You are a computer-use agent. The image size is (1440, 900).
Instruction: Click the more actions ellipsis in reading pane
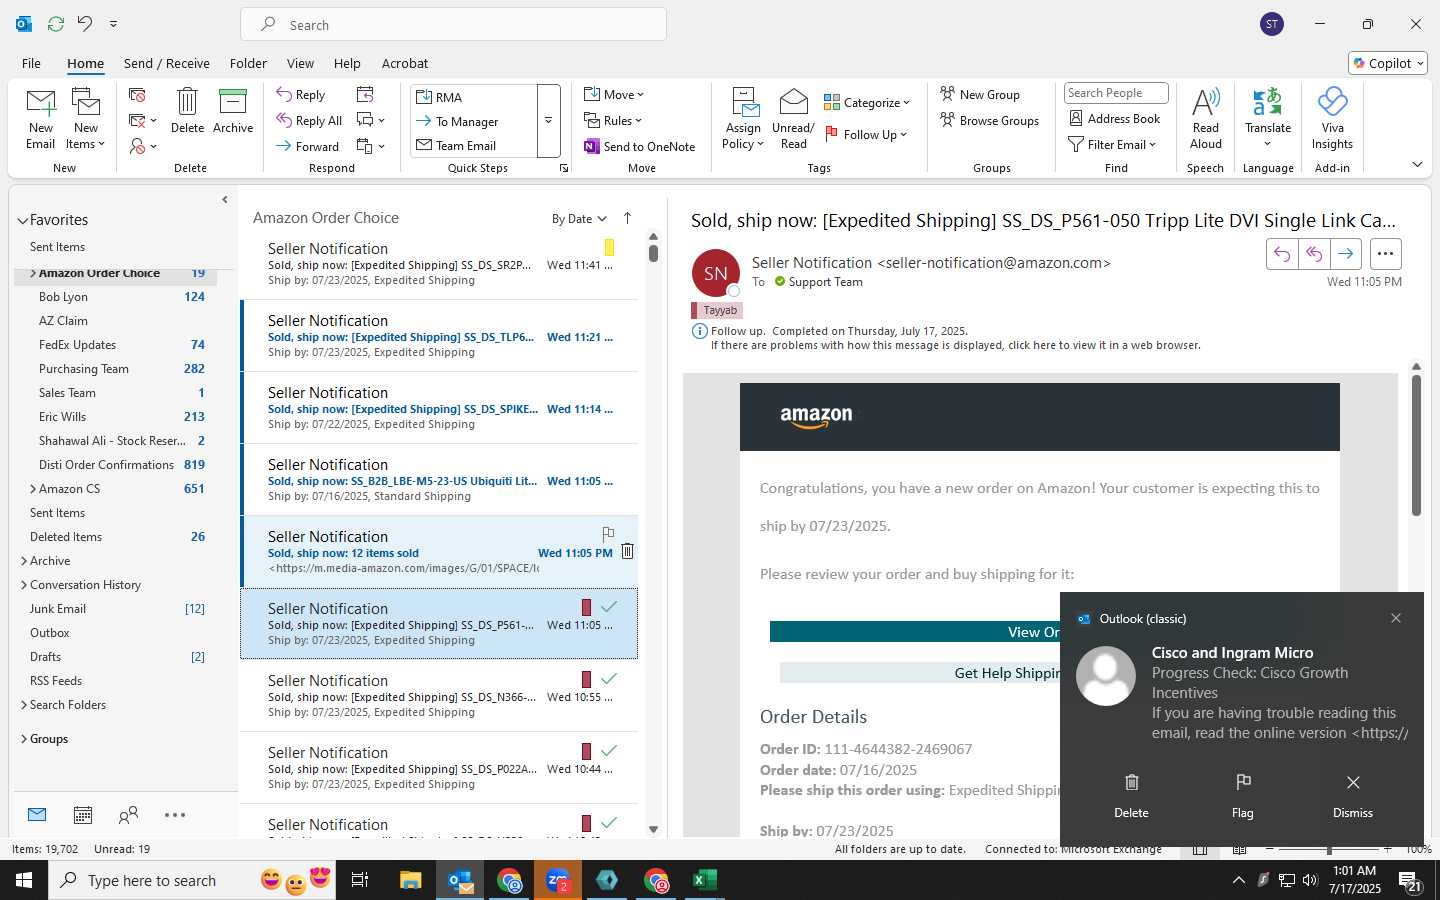[x=1385, y=254]
